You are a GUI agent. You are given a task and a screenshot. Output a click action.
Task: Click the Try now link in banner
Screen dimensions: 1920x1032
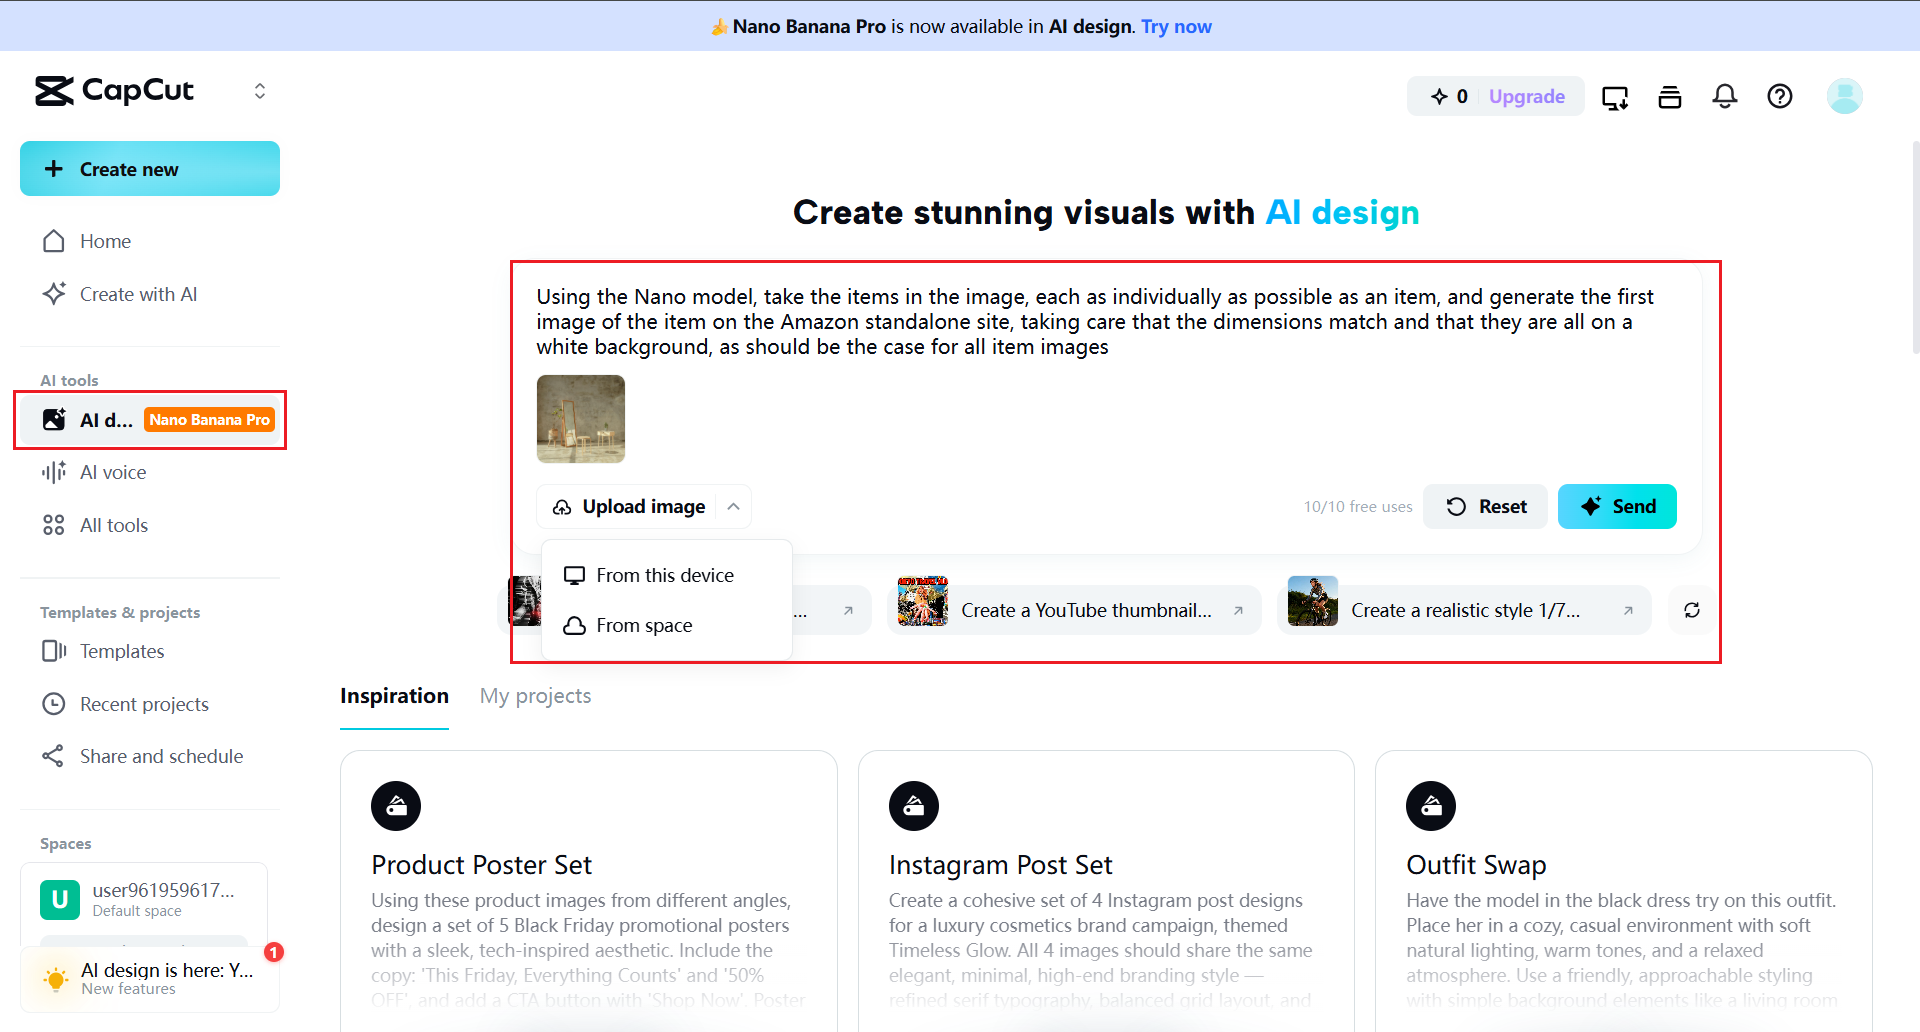(1176, 26)
